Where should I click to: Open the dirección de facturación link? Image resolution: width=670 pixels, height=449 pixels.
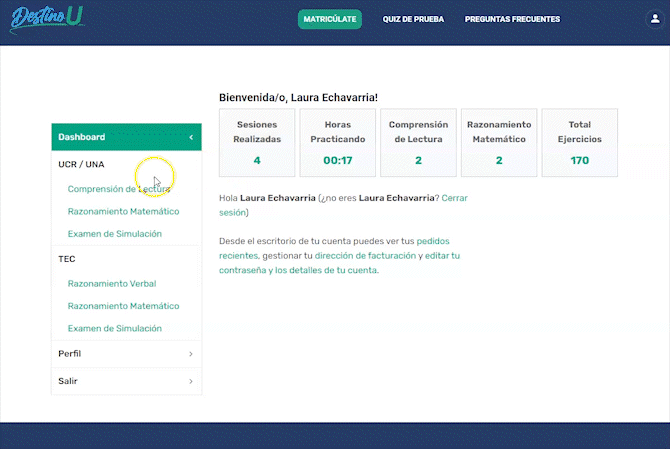coord(365,256)
